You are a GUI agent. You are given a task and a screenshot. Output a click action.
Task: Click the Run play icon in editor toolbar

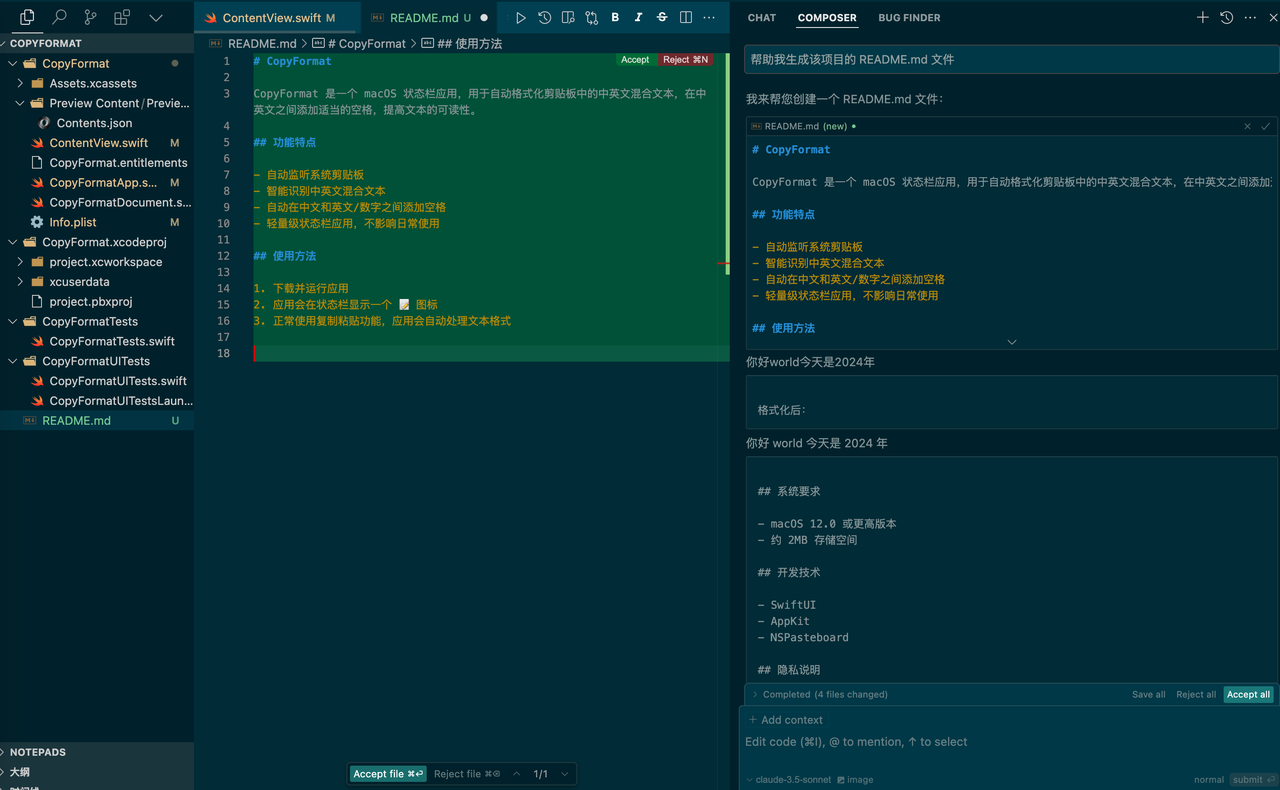click(520, 18)
